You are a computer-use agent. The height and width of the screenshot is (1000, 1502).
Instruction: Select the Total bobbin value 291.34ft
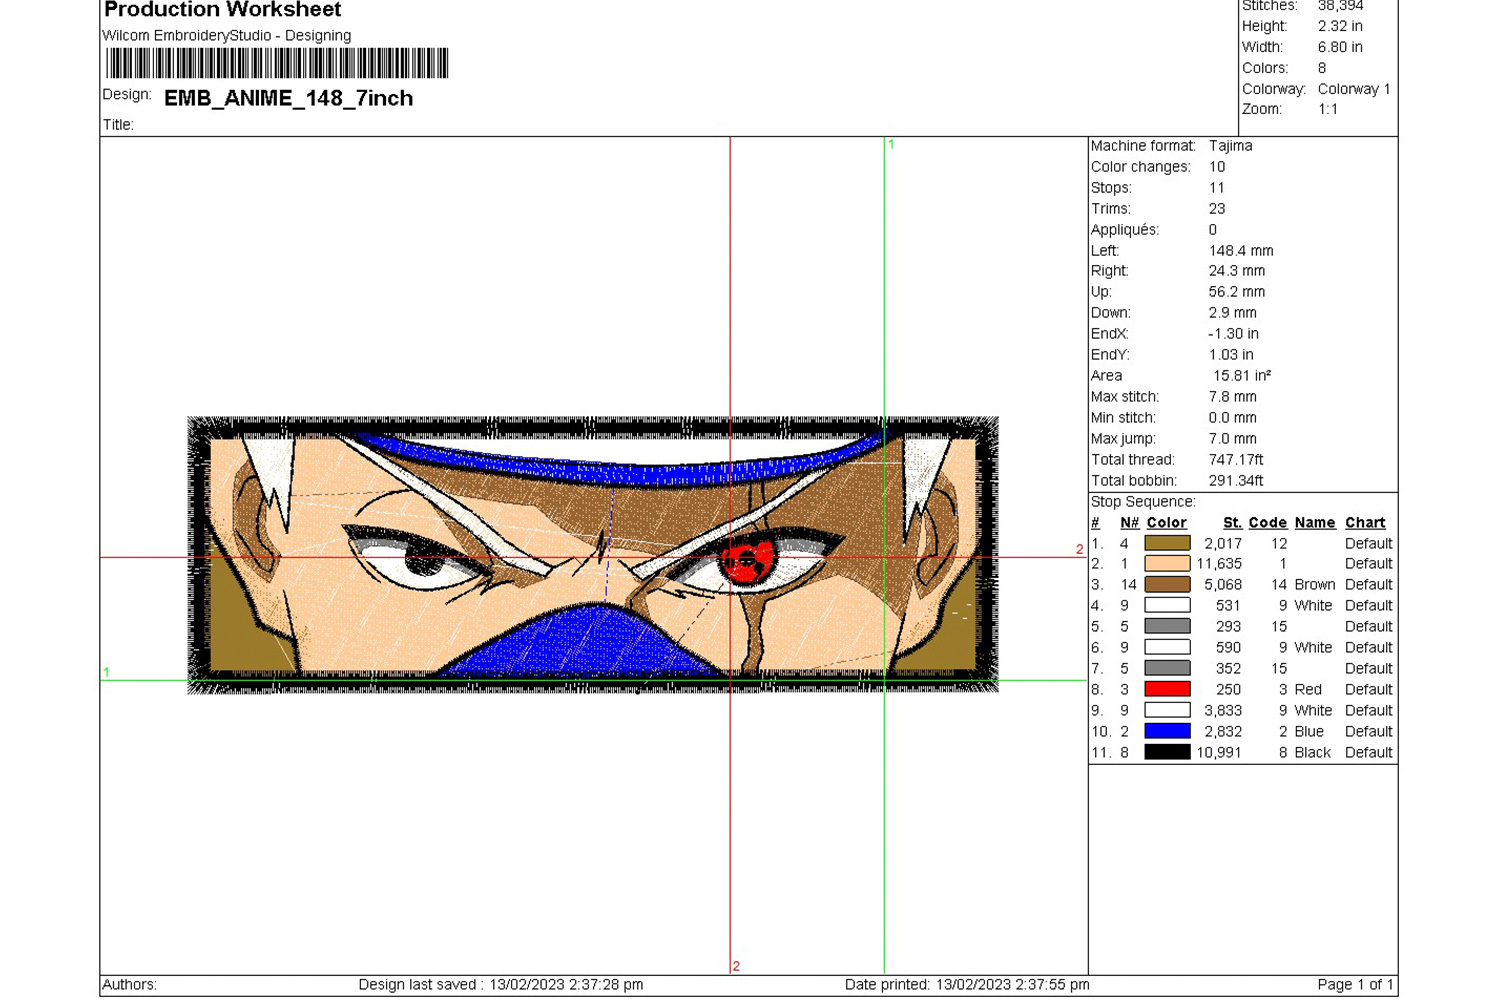[1236, 481]
